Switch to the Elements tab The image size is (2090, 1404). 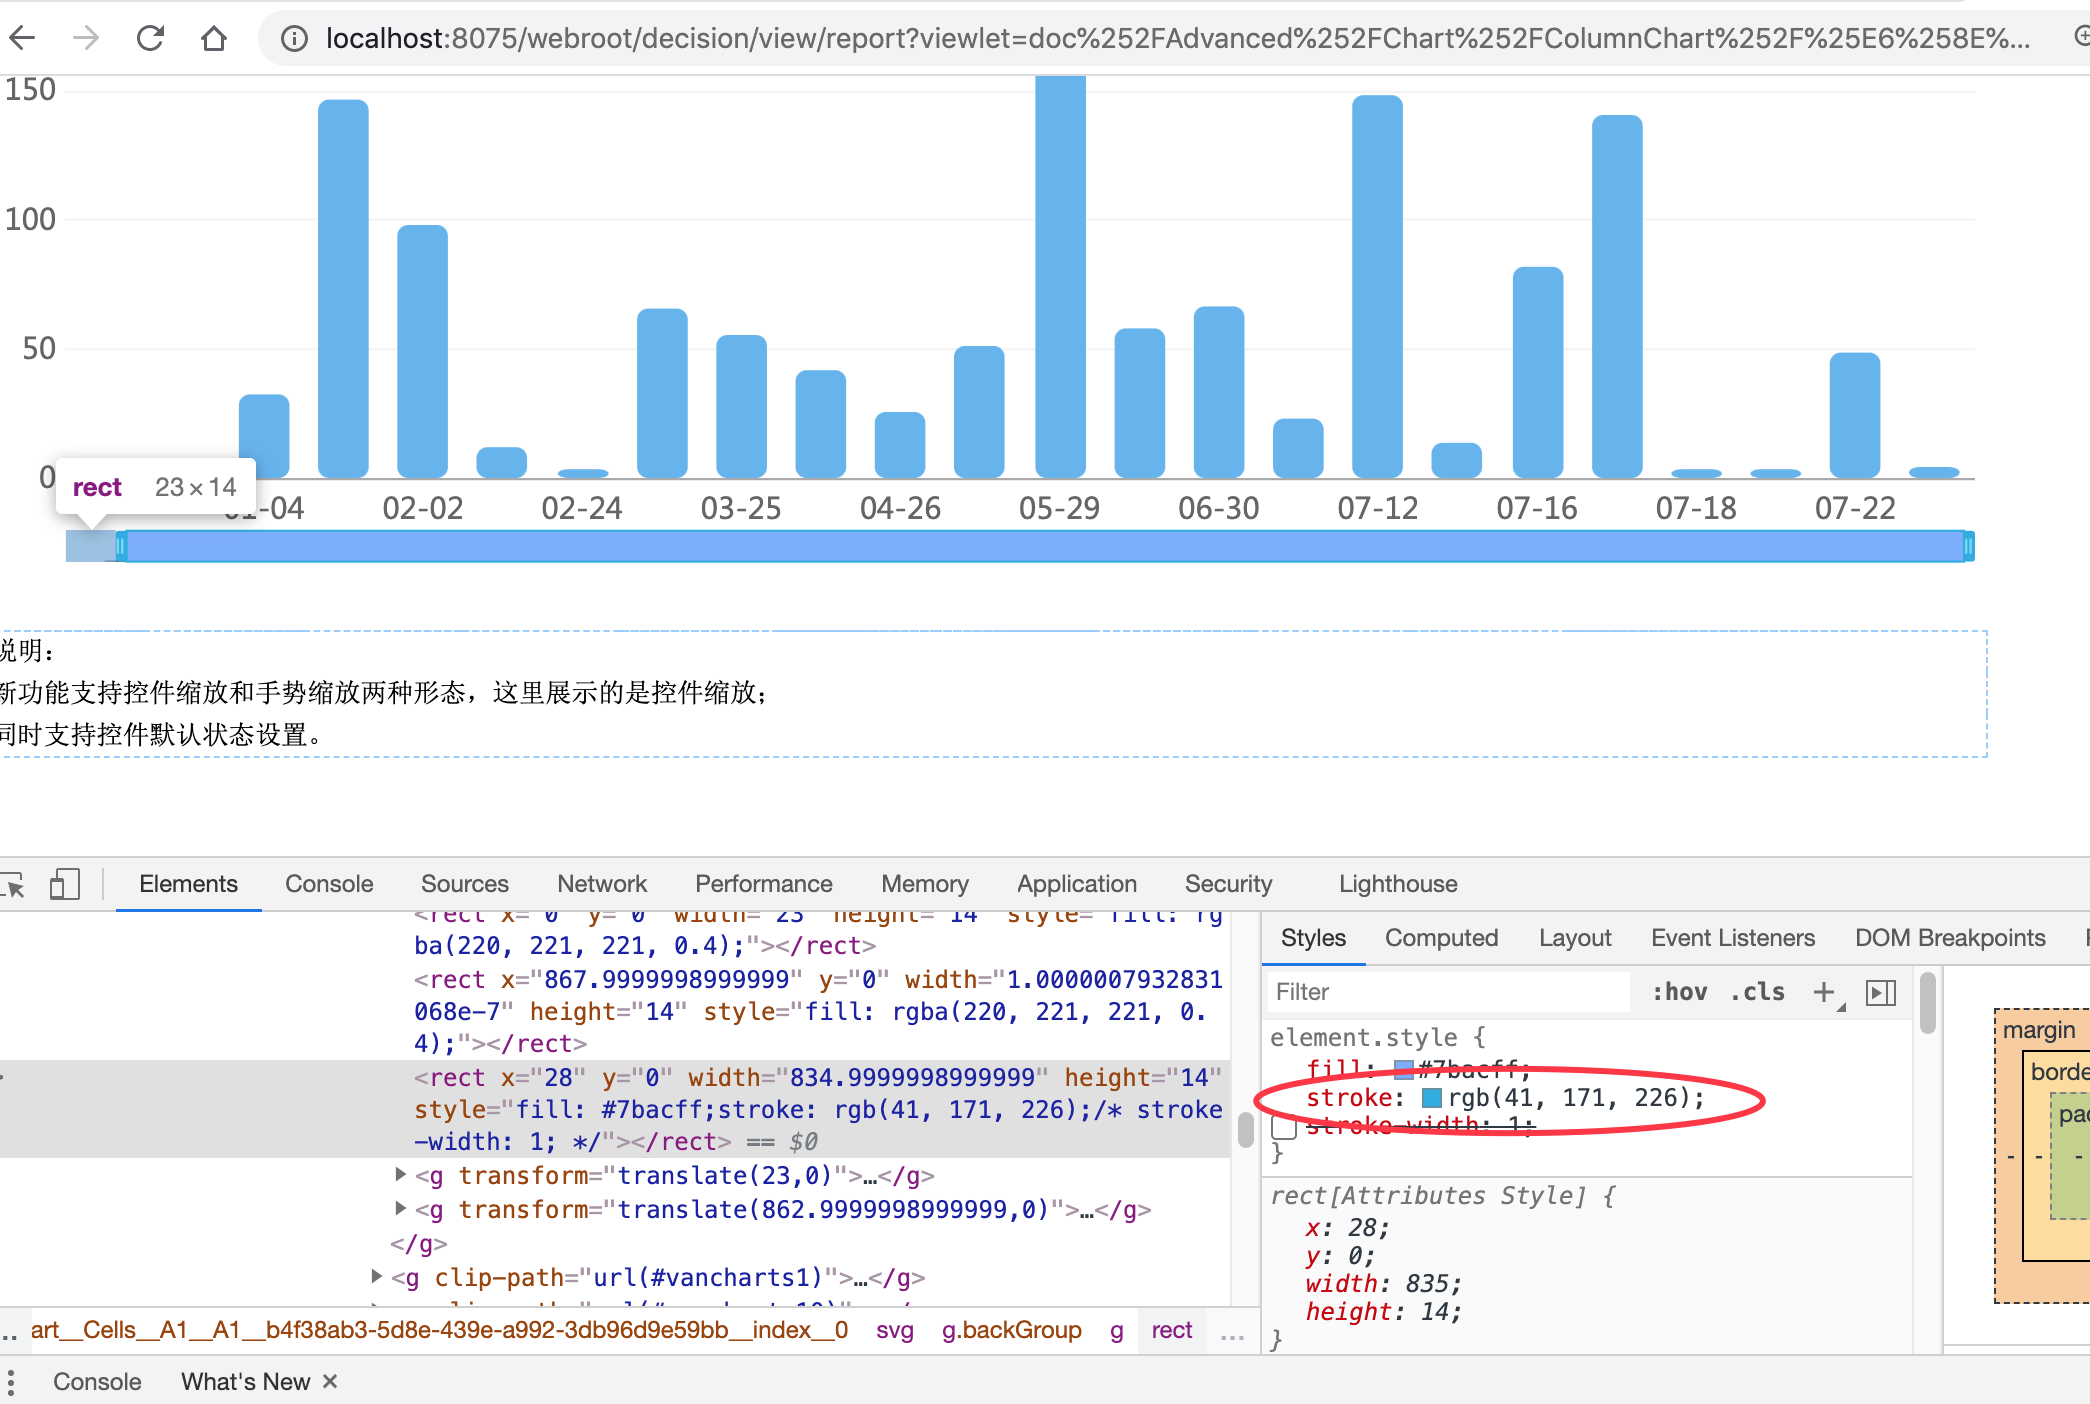click(x=188, y=884)
